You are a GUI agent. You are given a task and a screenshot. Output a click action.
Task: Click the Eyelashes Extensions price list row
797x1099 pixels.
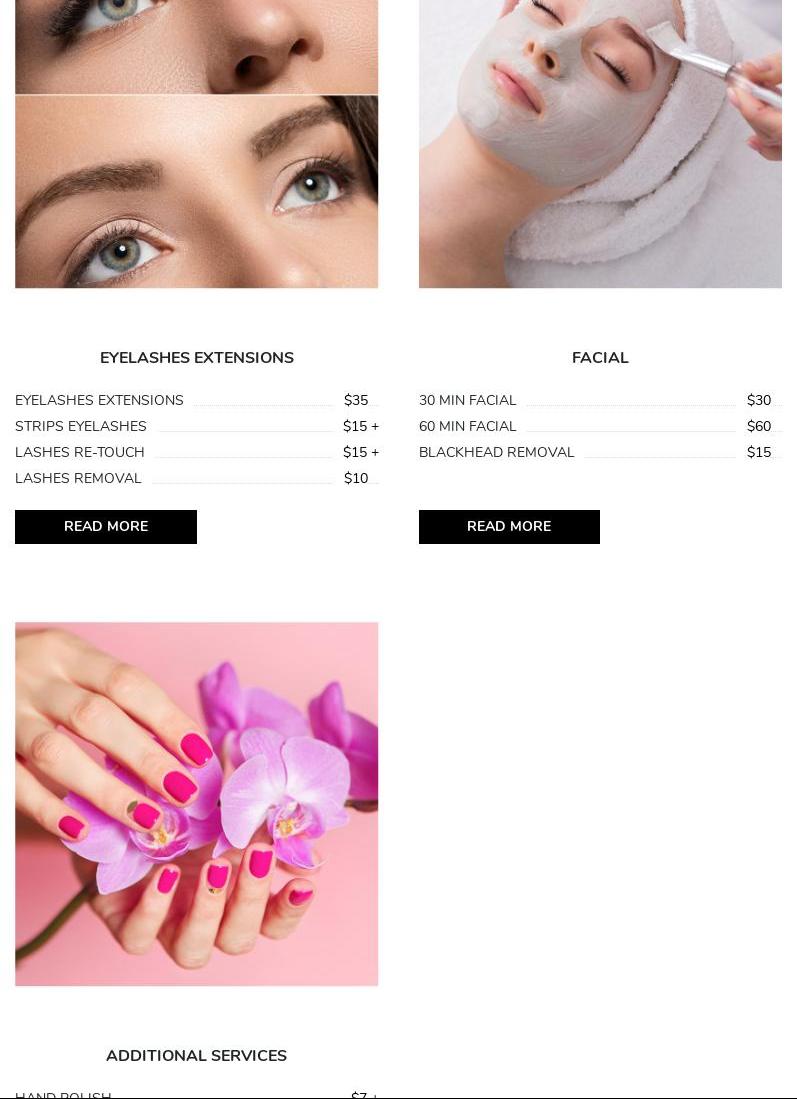[x=196, y=400]
